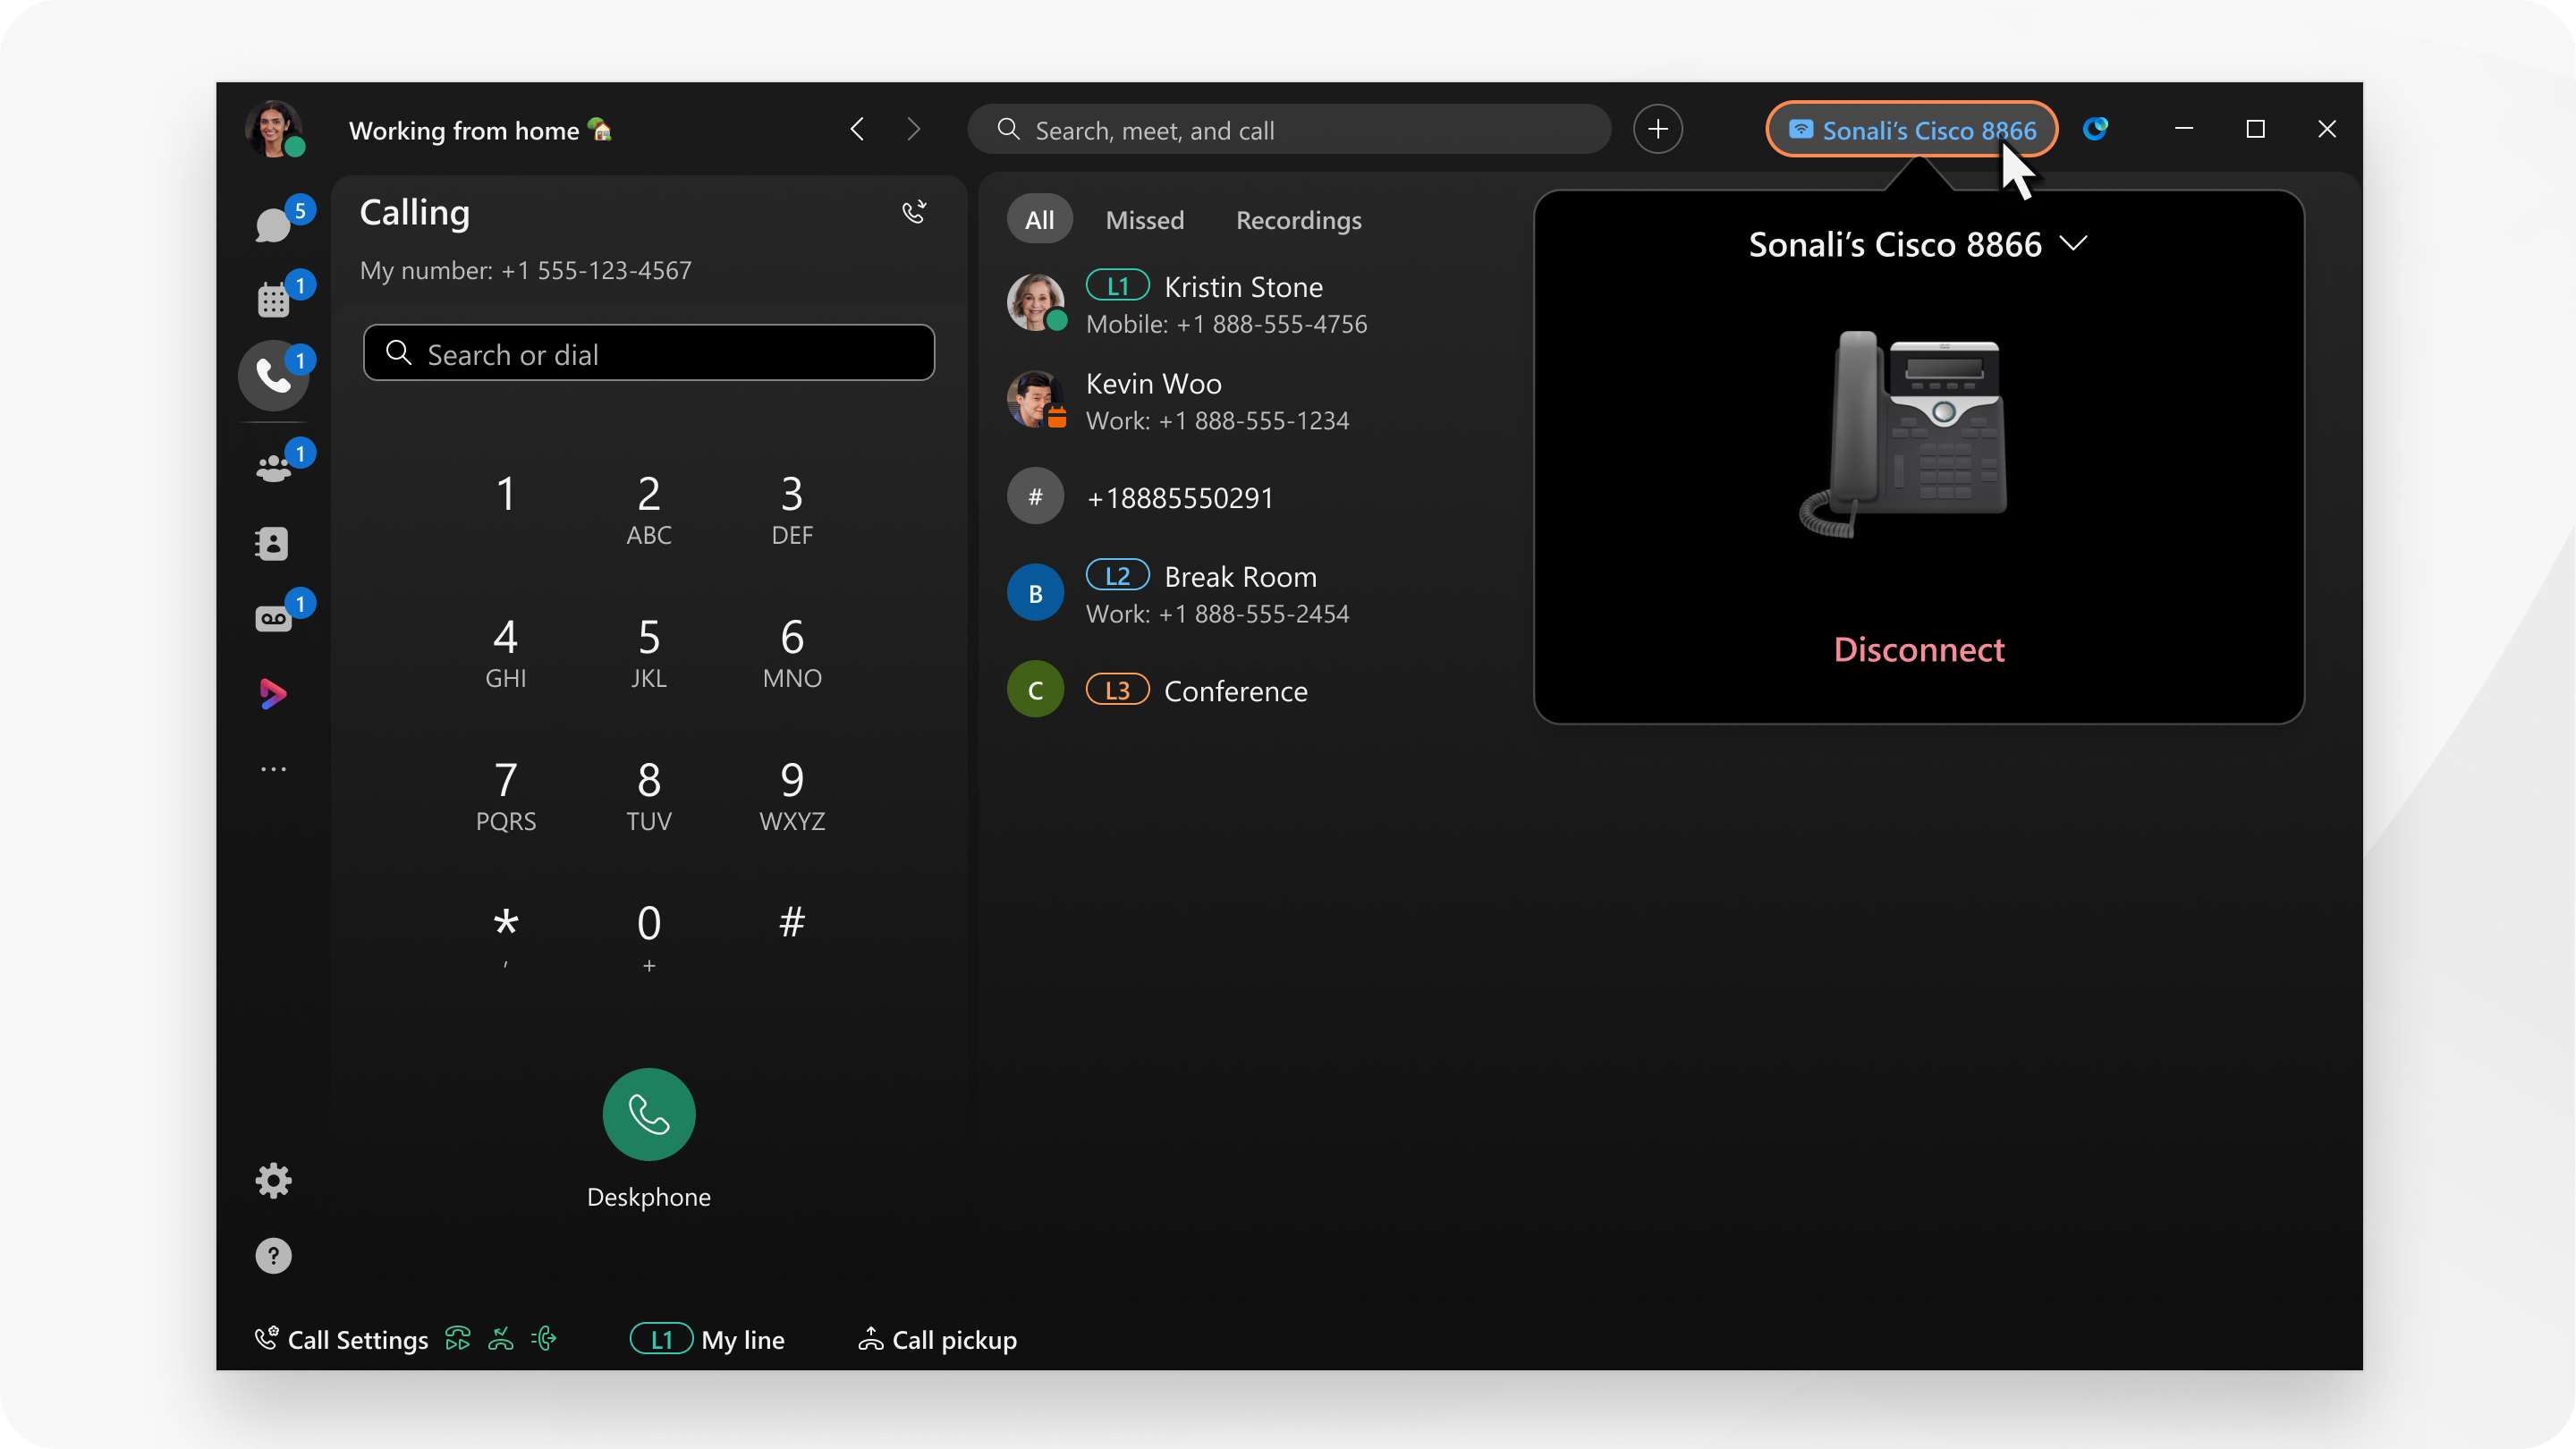Open the Meetings calendar icon
Screen dimensions: 2576x1449
tap(272, 300)
